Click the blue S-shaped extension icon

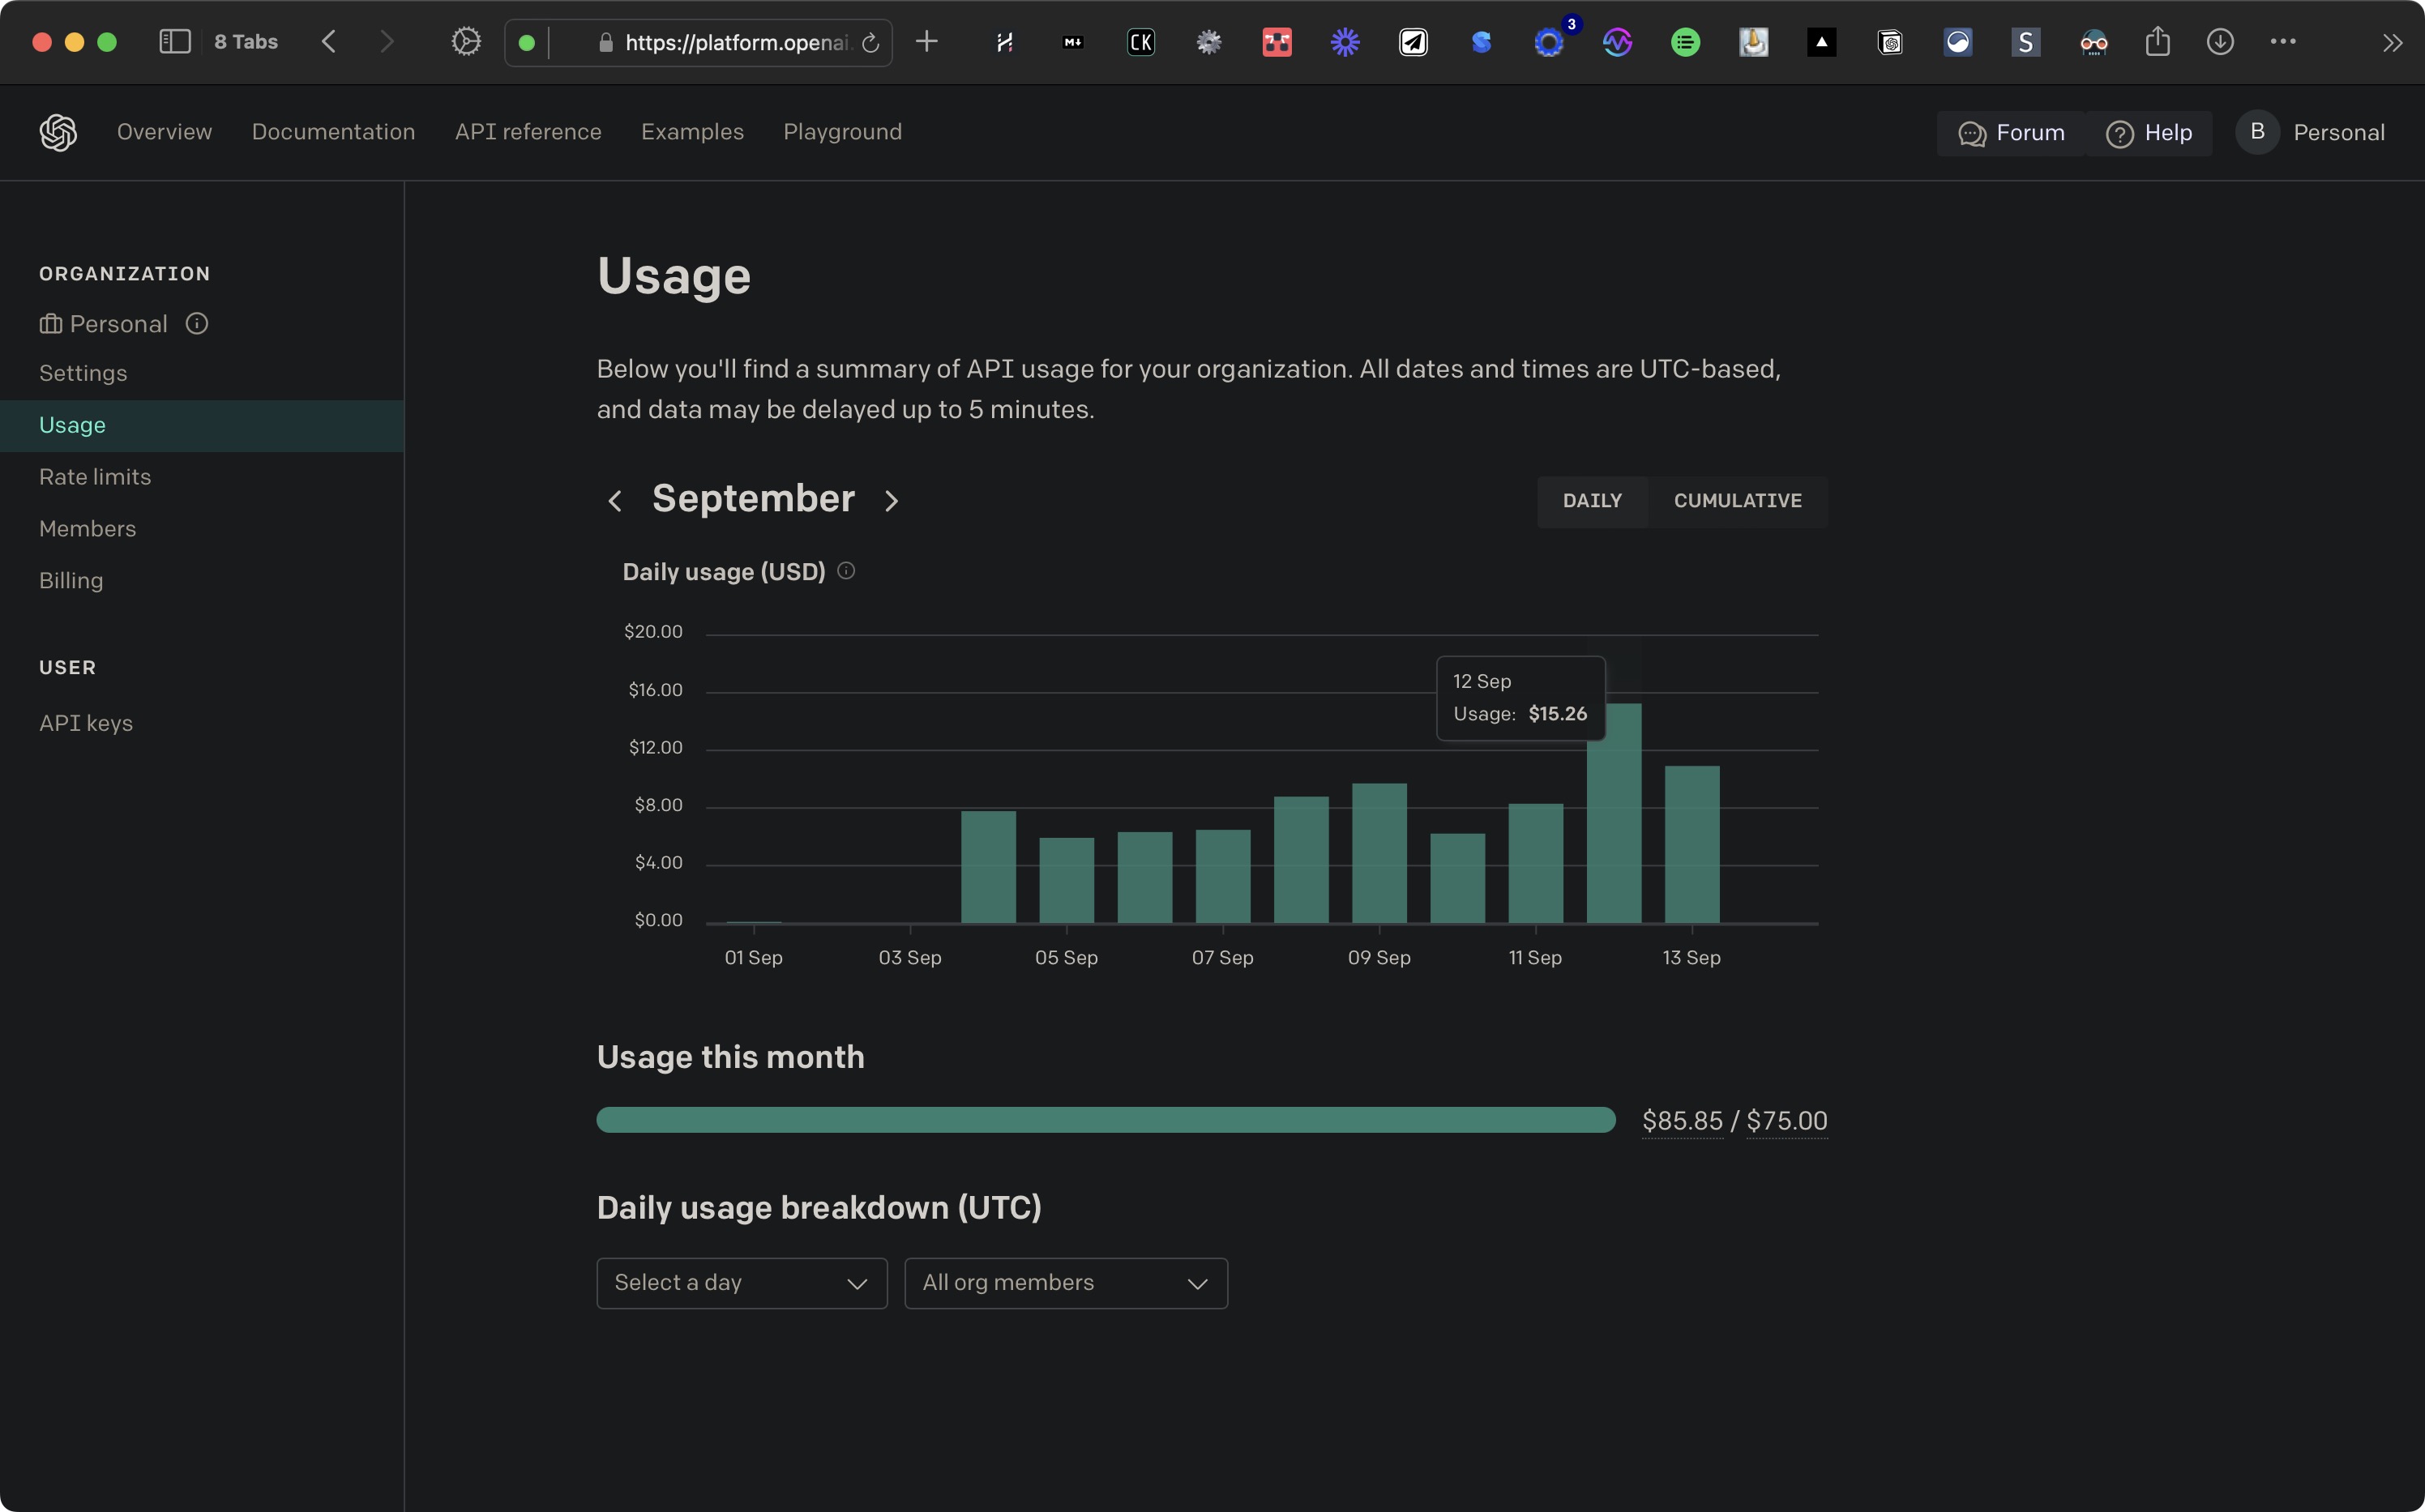(x=1481, y=42)
